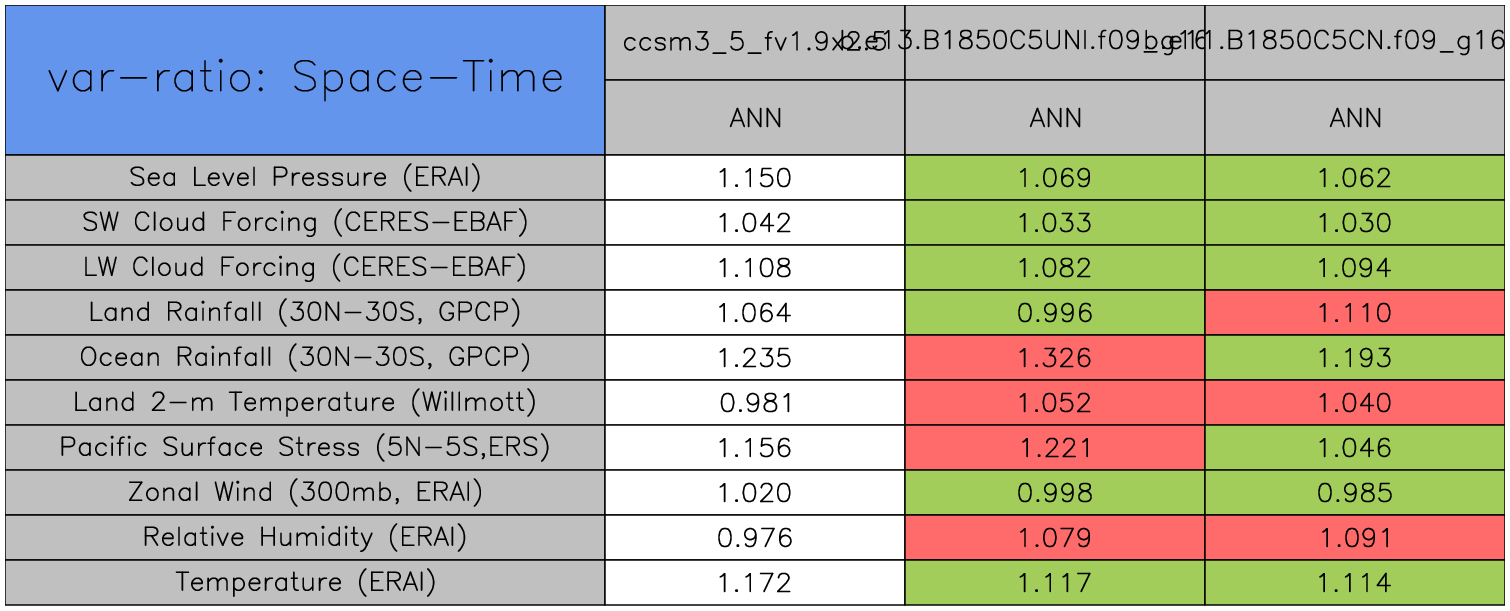1510x611 pixels.
Task: Select the white cell with value 1.235
Action: (x=755, y=357)
